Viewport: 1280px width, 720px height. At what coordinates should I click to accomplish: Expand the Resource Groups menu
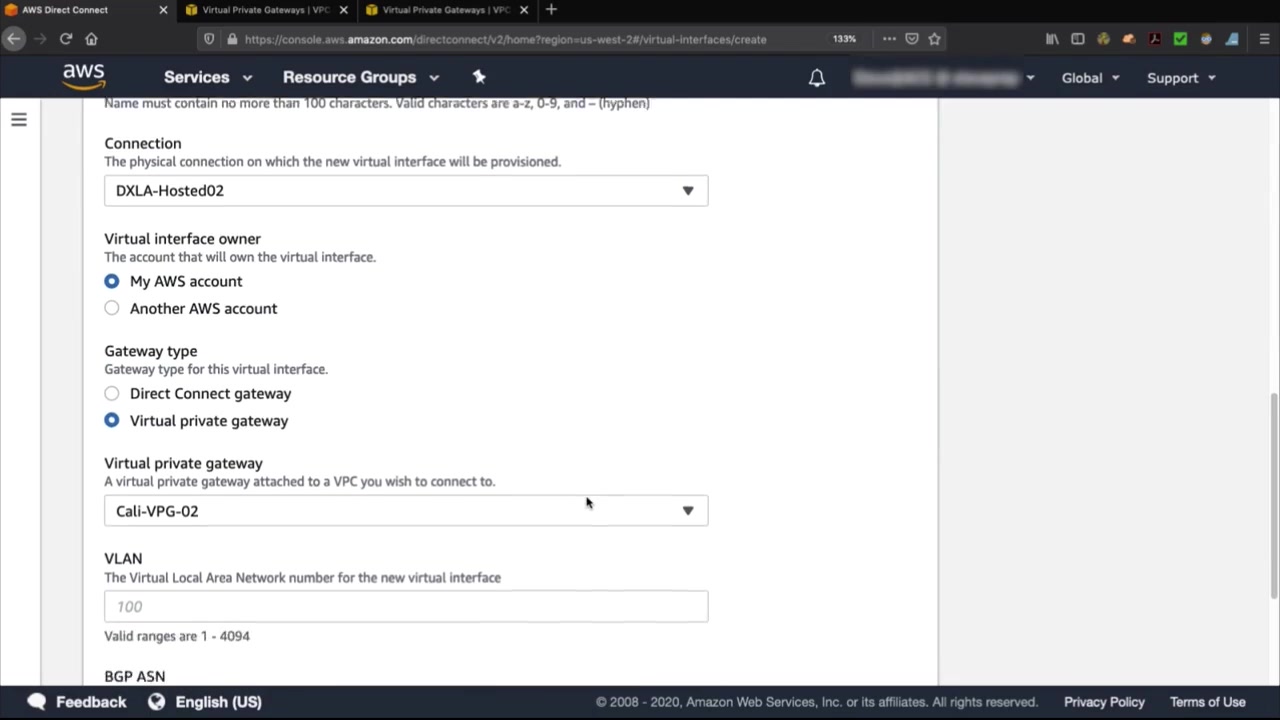click(x=361, y=77)
